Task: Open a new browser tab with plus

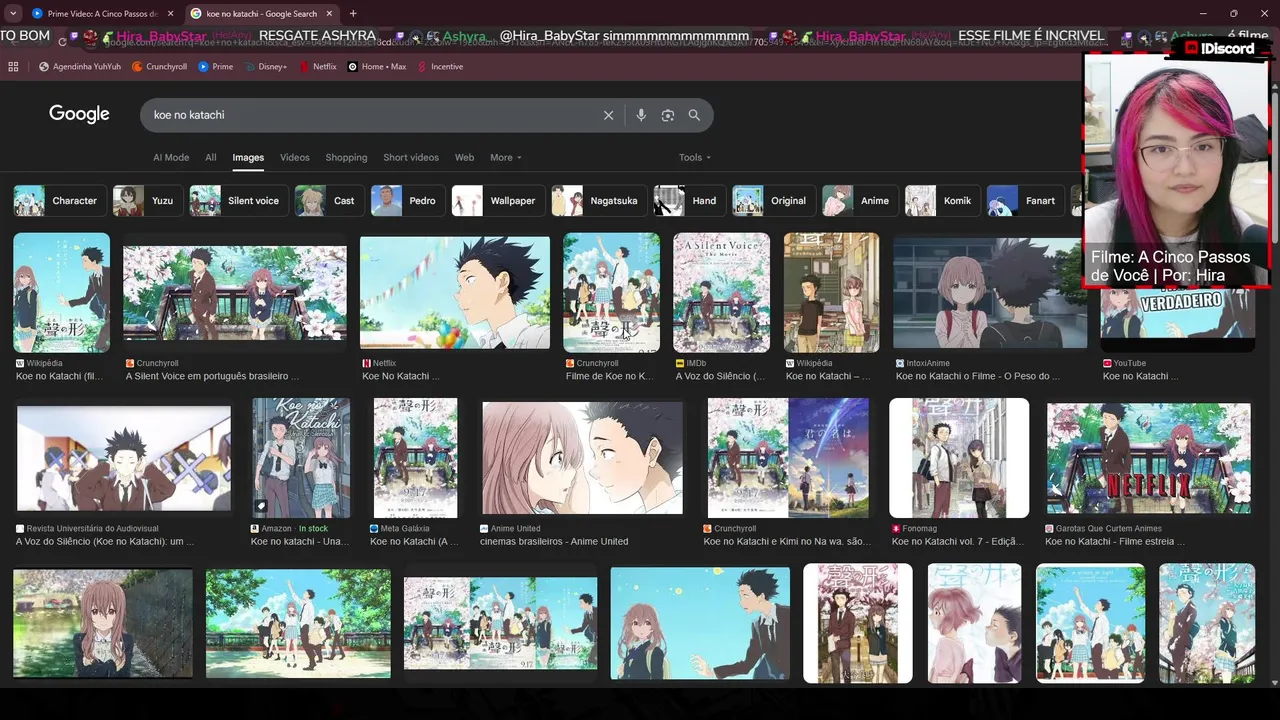Action: (x=353, y=14)
